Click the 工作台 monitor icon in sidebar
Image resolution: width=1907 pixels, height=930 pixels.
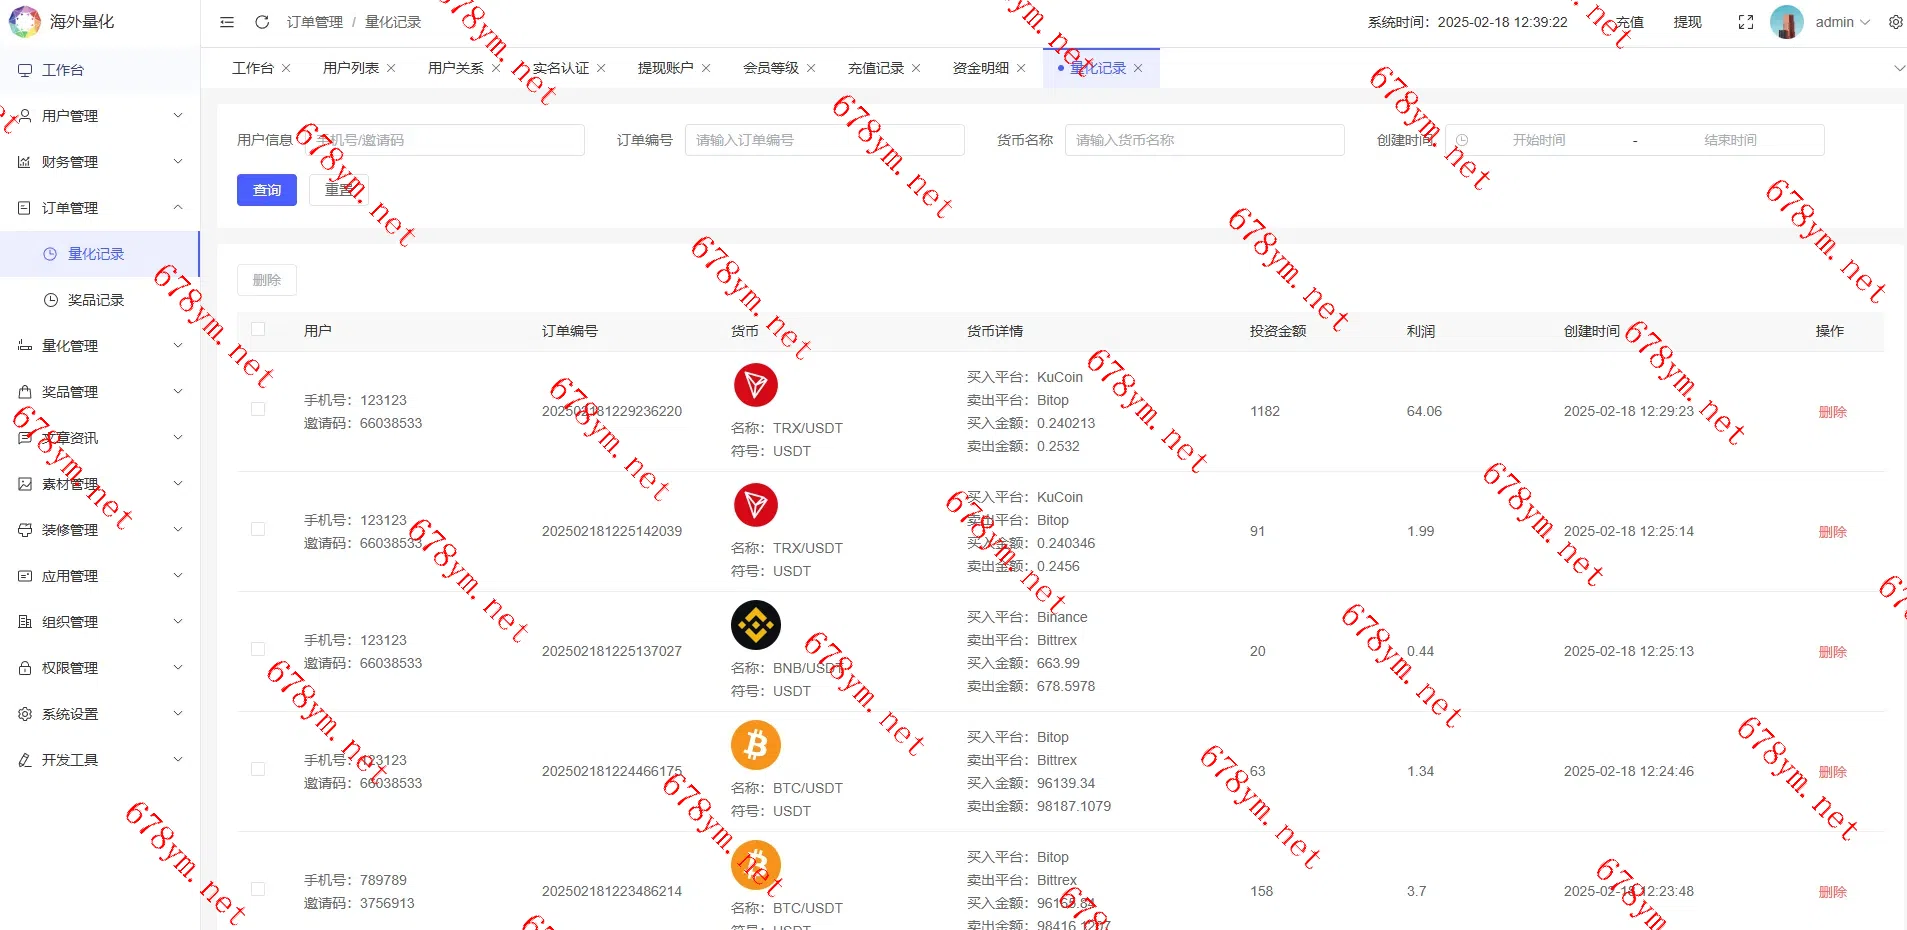coord(25,70)
